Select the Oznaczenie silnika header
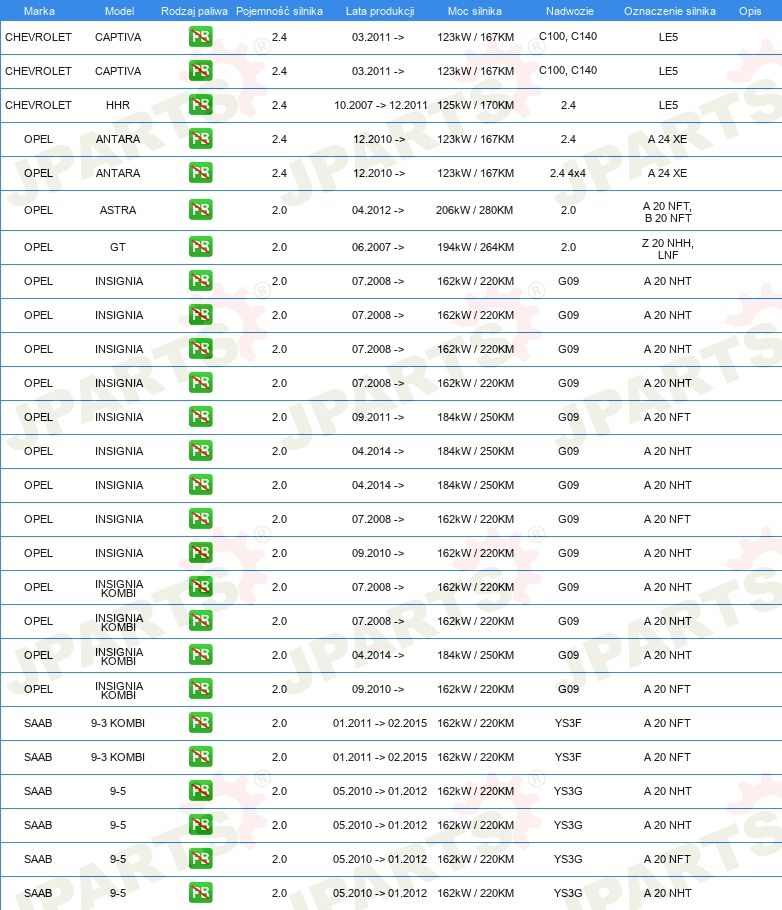The width and height of the screenshot is (782, 910). [x=669, y=11]
